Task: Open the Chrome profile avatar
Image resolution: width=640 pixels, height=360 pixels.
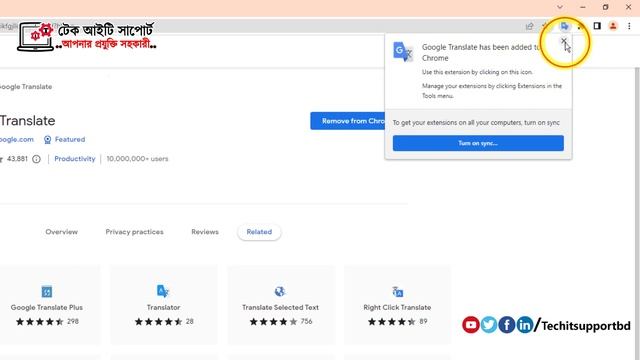Action: coord(613,26)
